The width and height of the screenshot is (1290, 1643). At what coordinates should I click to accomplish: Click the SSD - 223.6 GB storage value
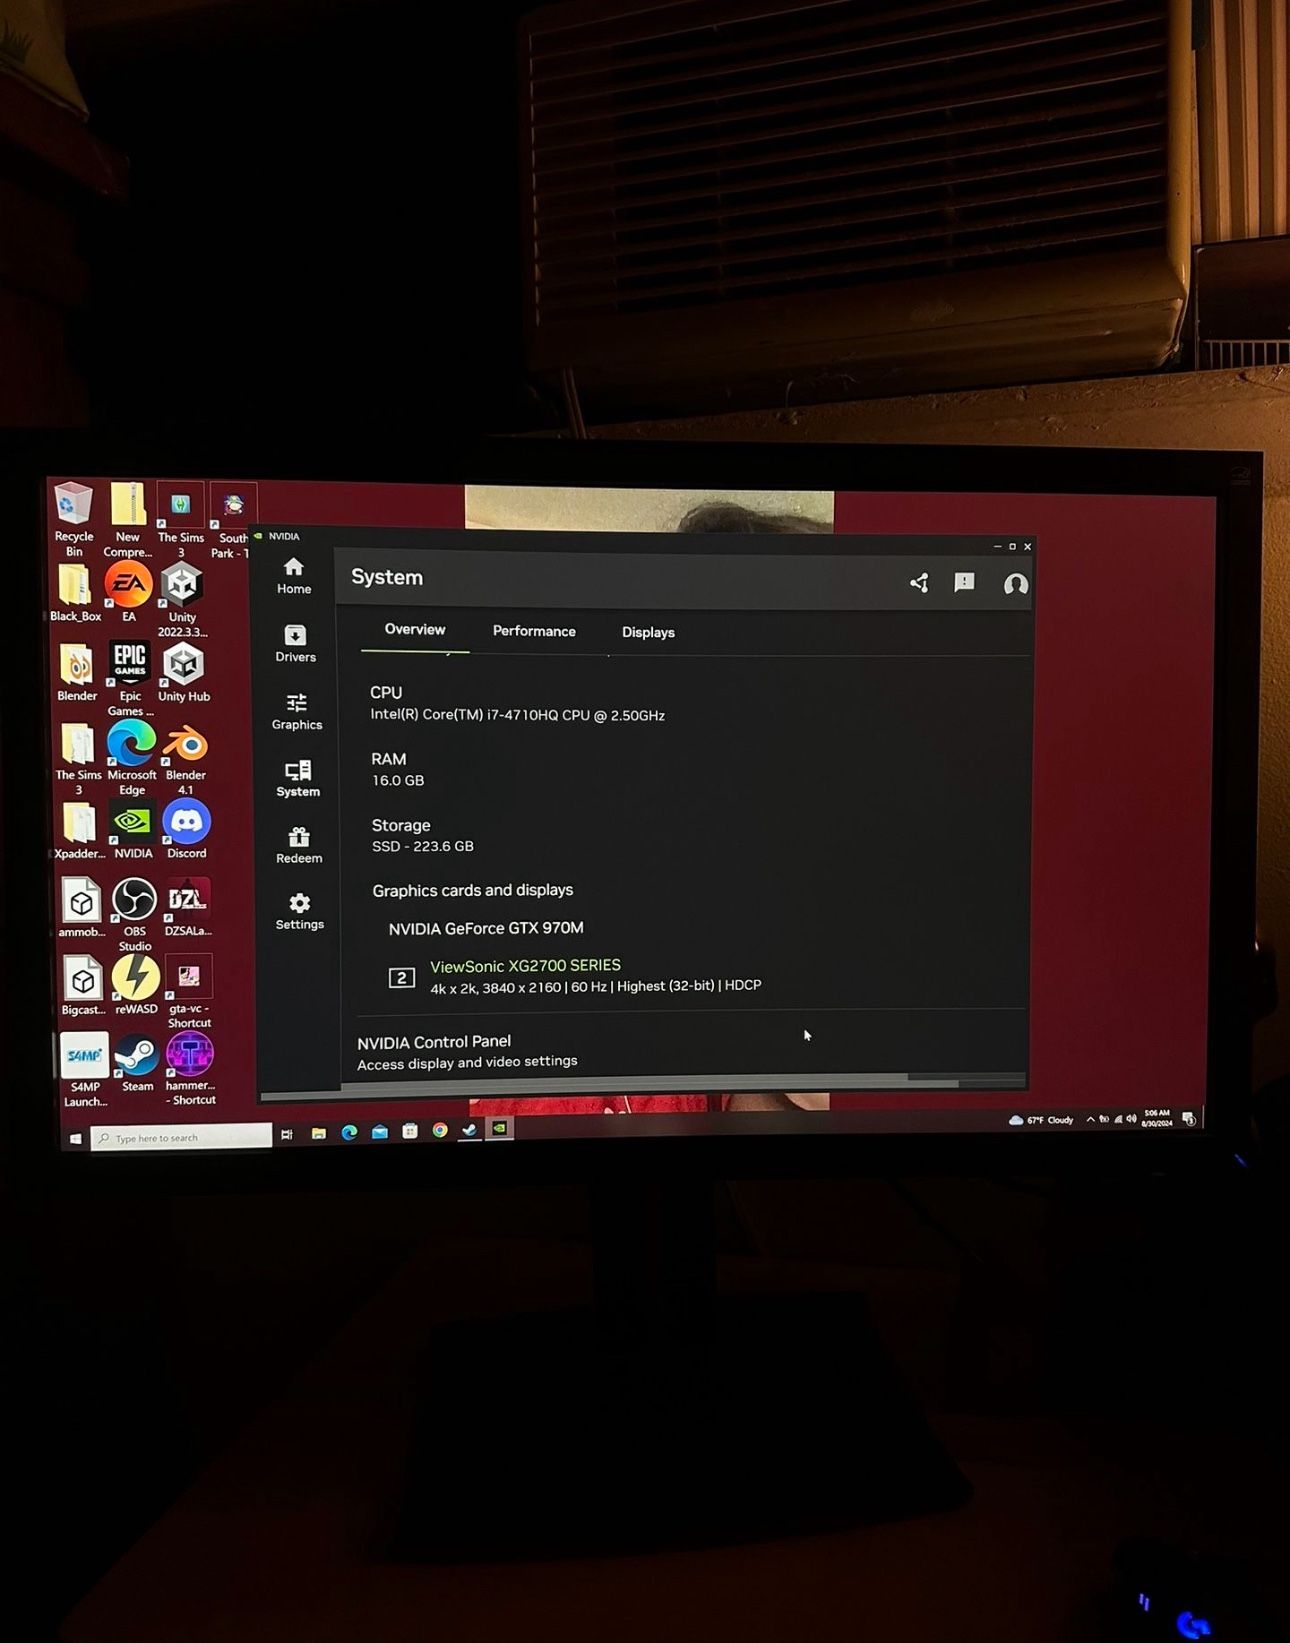tap(423, 847)
